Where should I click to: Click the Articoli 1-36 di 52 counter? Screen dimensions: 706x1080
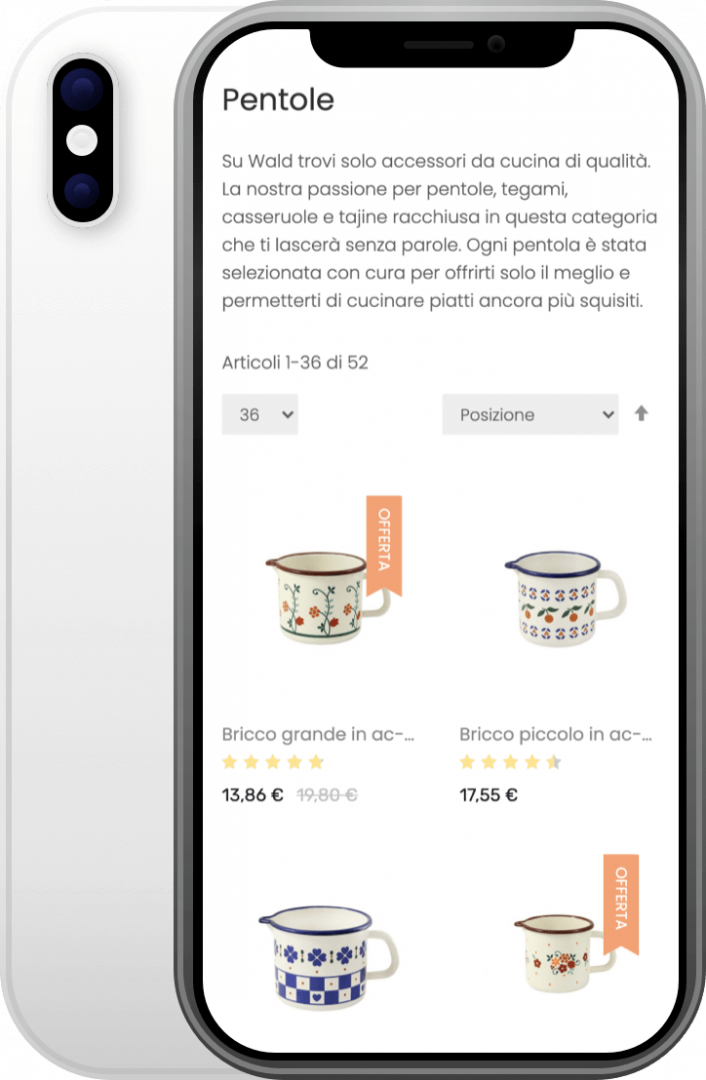(295, 362)
